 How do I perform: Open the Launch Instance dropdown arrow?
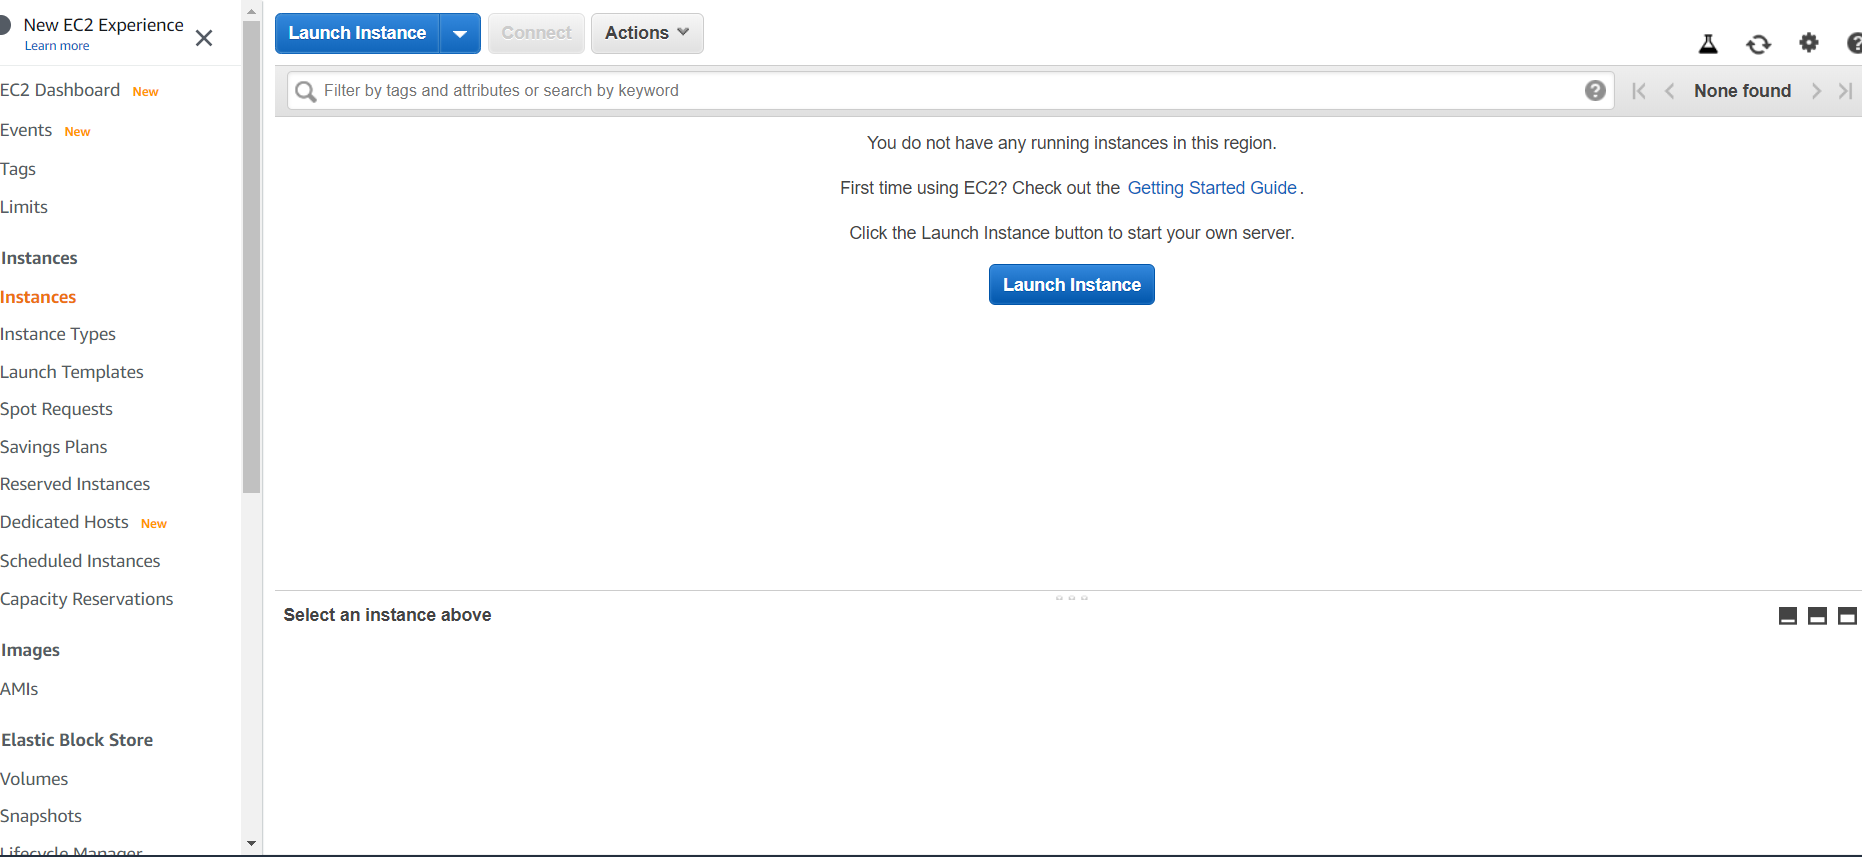click(x=460, y=33)
